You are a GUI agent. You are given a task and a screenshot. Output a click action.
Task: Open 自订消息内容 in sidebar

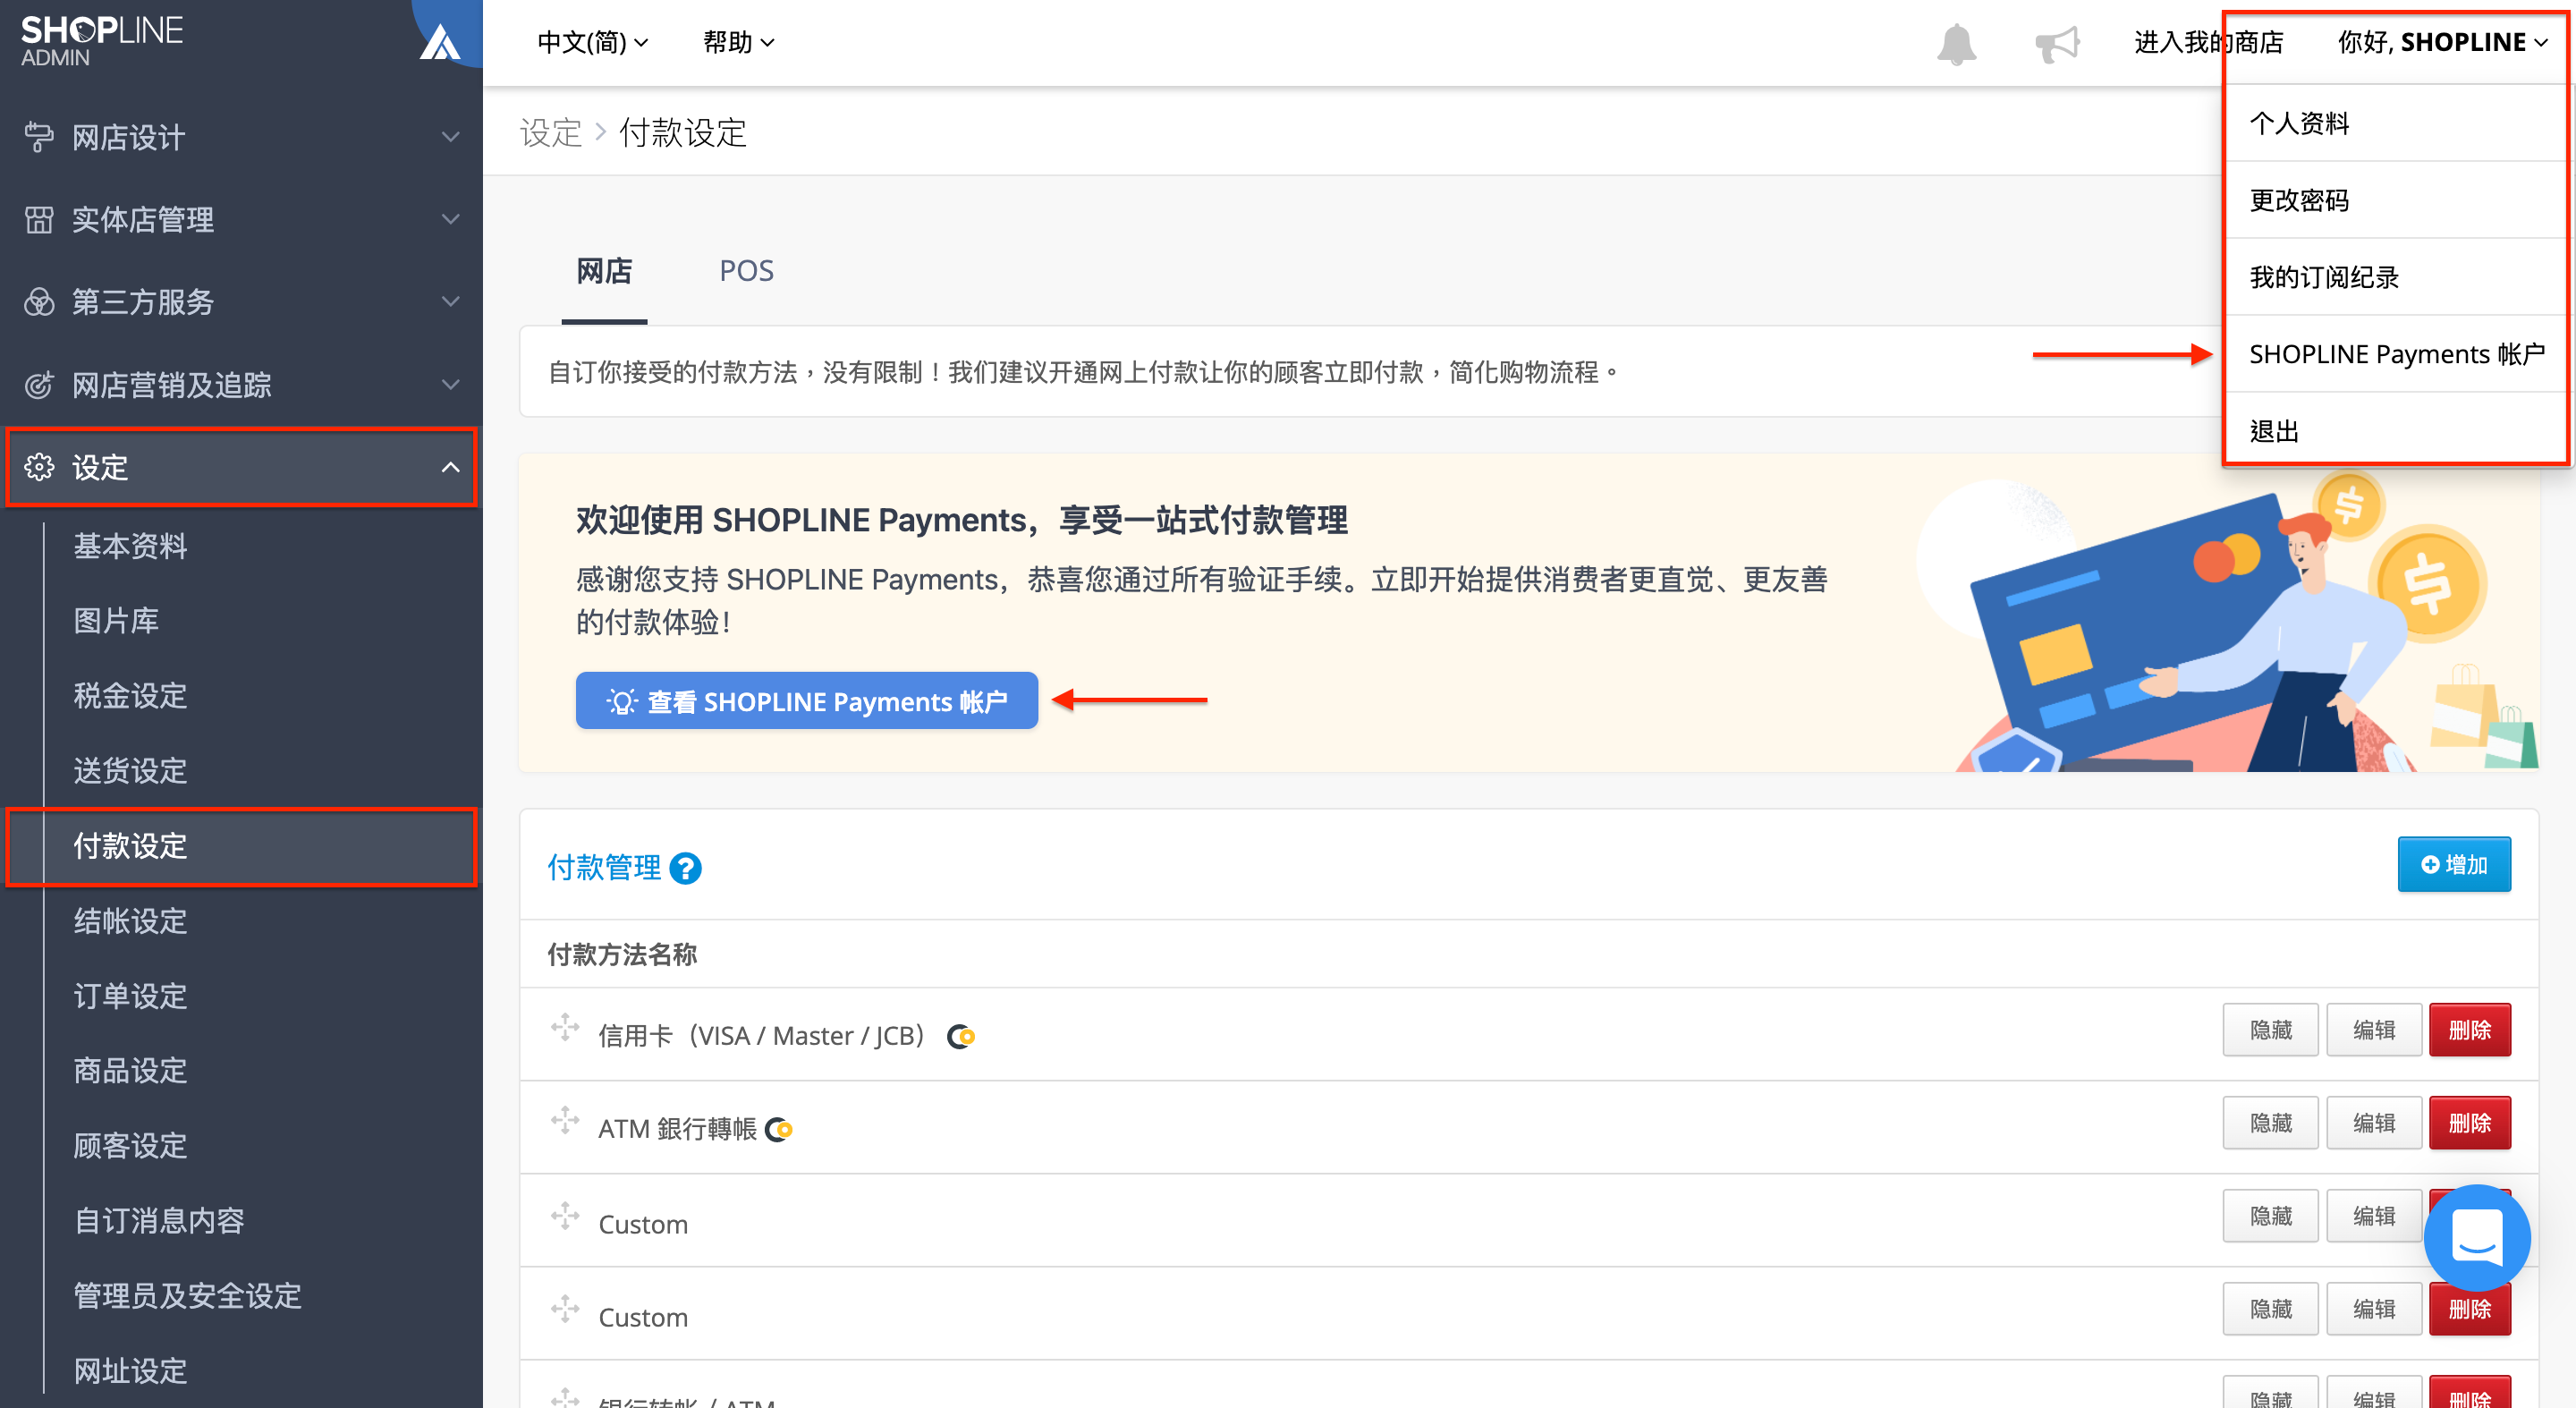(159, 1221)
